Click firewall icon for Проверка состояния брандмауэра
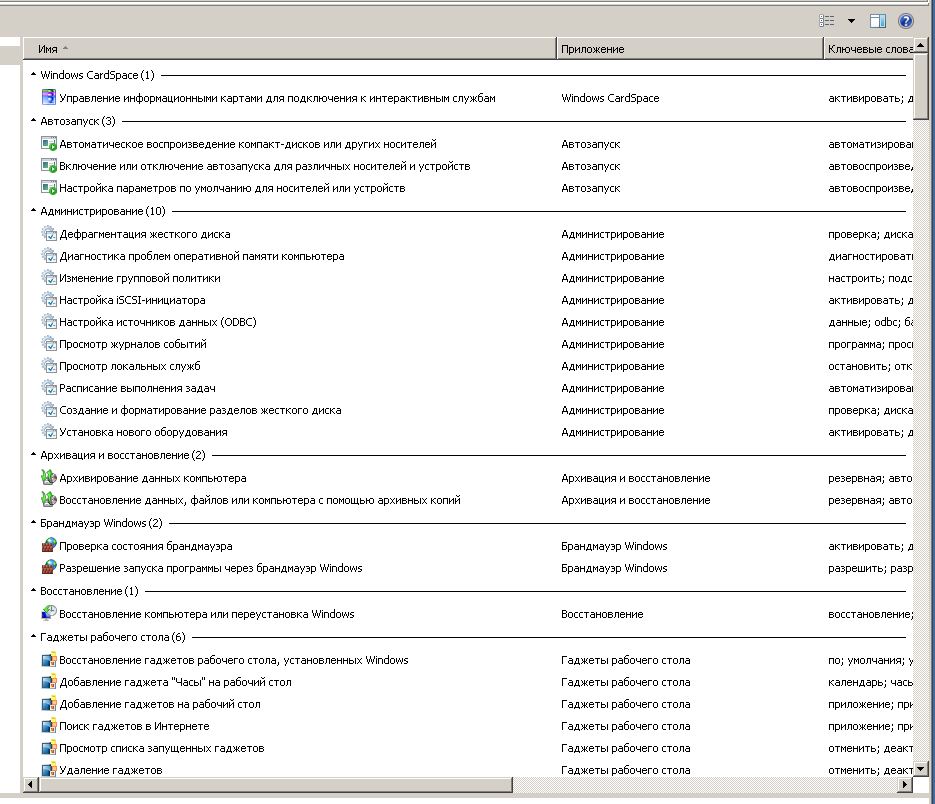The image size is (935, 804). point(49,546)
